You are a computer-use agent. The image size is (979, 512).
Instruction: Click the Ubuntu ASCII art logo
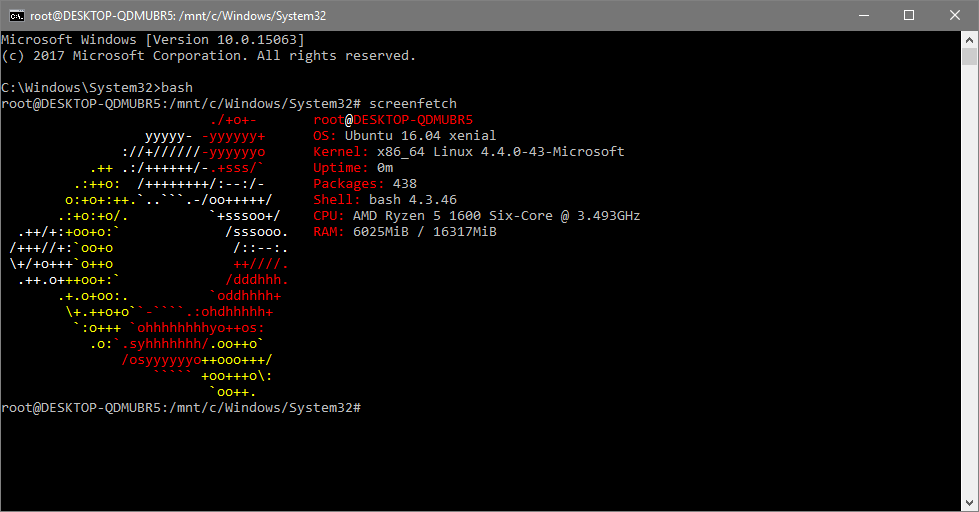click(x=149, y=256)
